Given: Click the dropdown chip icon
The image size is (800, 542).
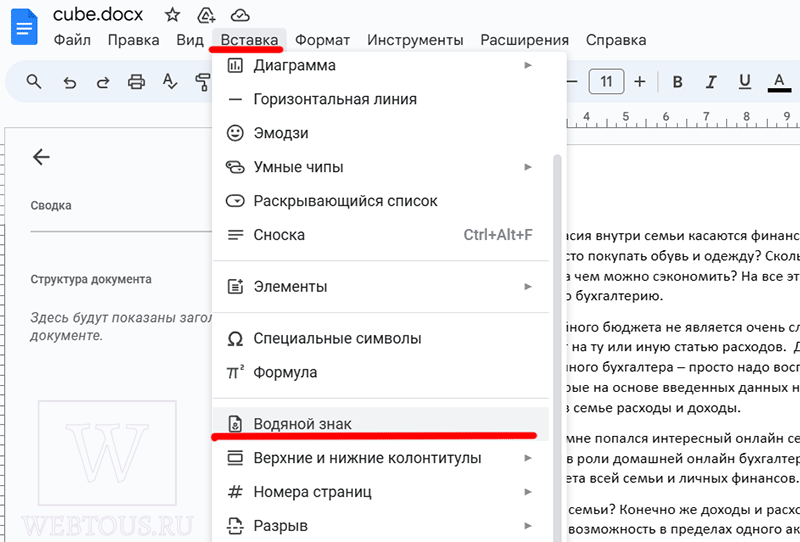Looking at the screenshot, I should point(235,201).
